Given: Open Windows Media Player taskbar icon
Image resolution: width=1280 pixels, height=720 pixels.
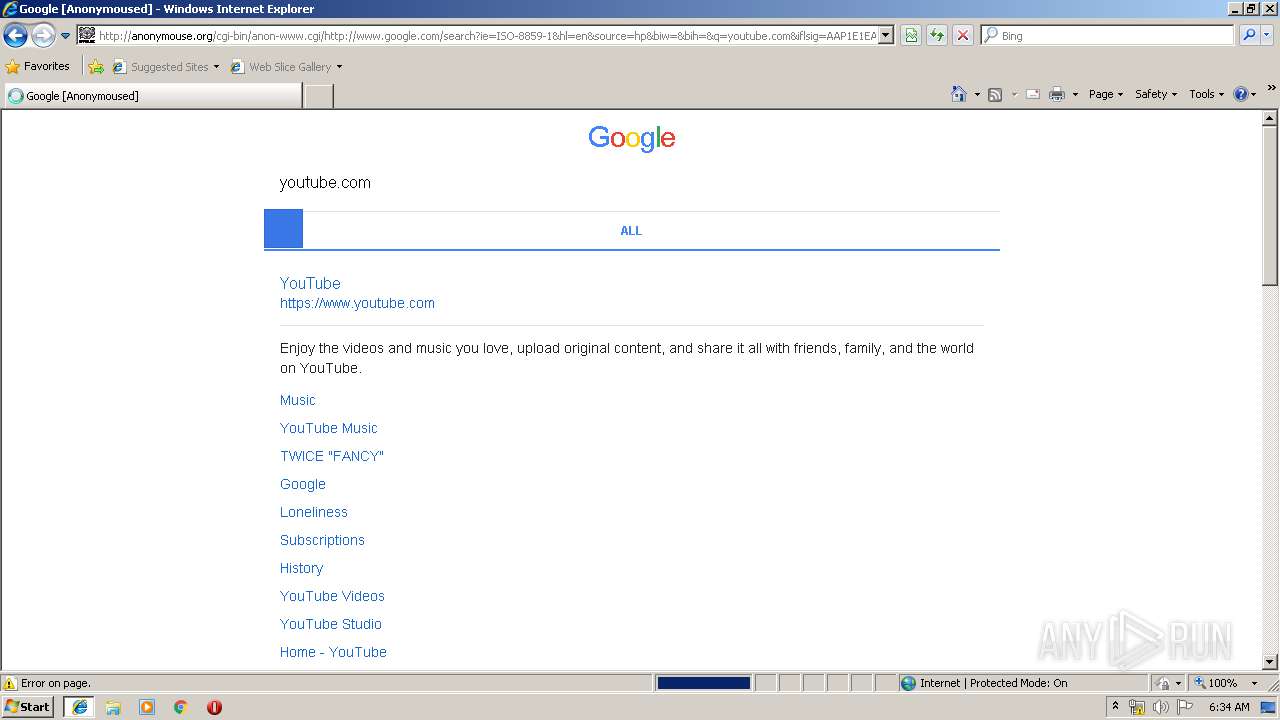Looking at the screenshot, I should pos(147,707).
